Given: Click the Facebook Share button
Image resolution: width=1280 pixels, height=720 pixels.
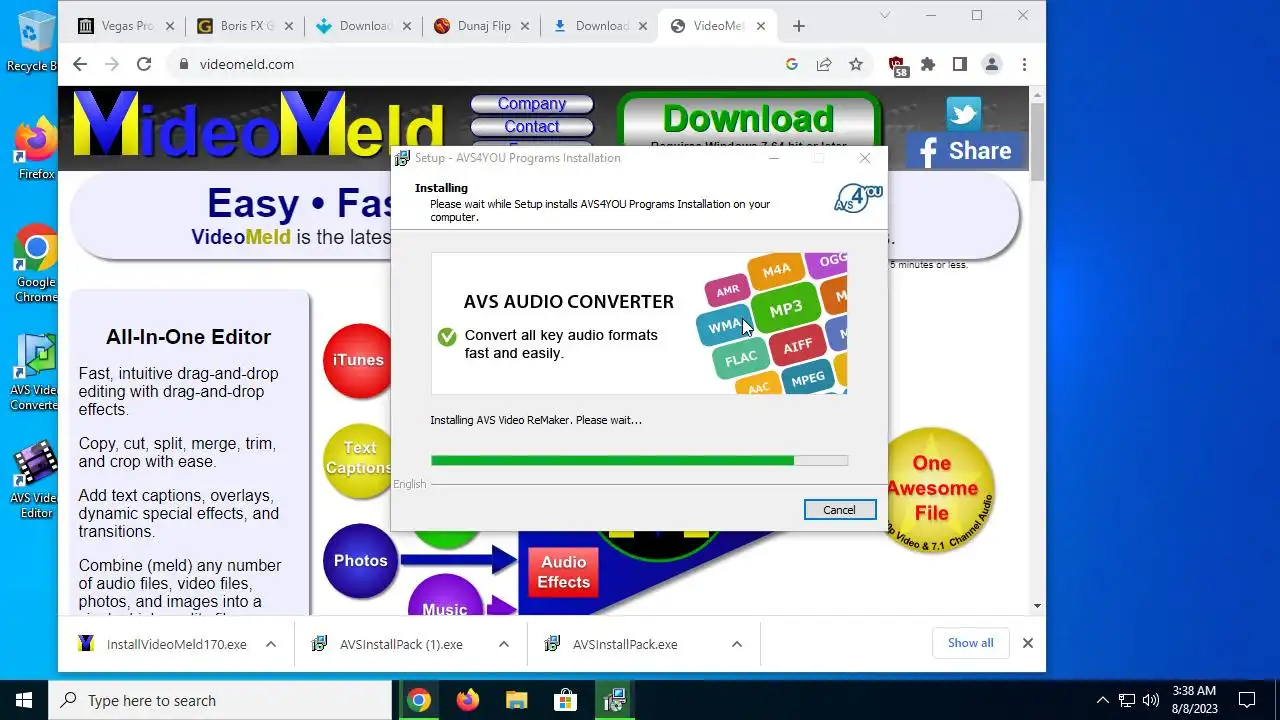Looking at the screenshot, I should 966,151.
